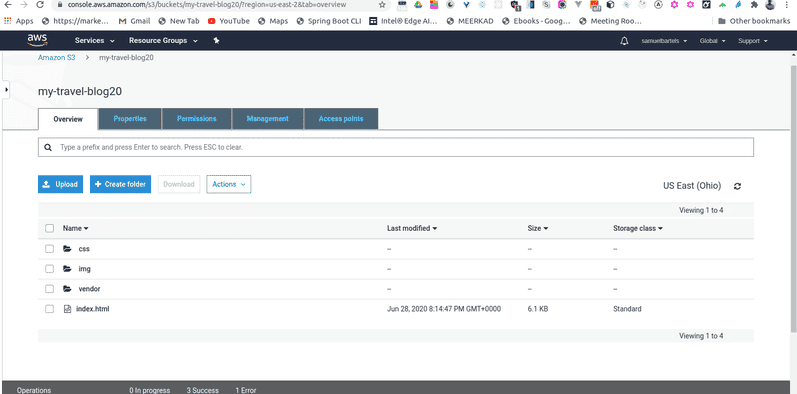Viewport: 797px width, 394px height.
Task: Open the Actions dropdown
Action: coord(229,184)
